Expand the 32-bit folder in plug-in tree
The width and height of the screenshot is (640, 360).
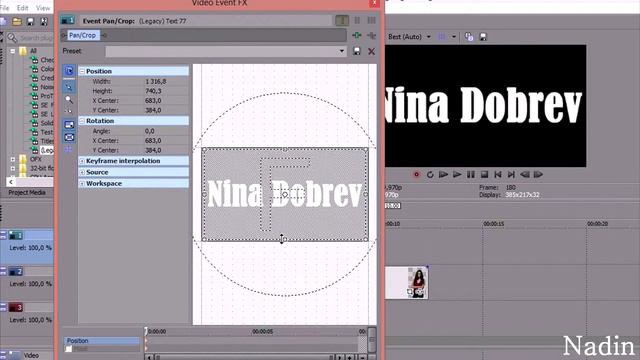click(x=13, y=168)
